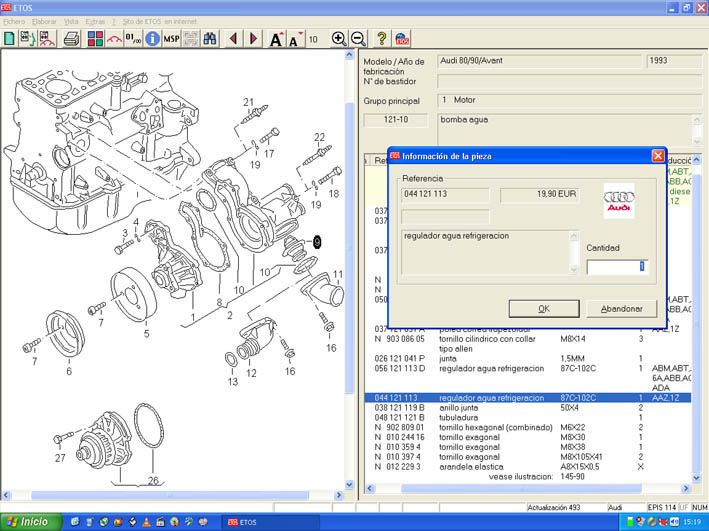Viewport: 709px width, 531px height.
Task: Zoom out with the magnifier minus icon
Action: [x=358, y=38]
